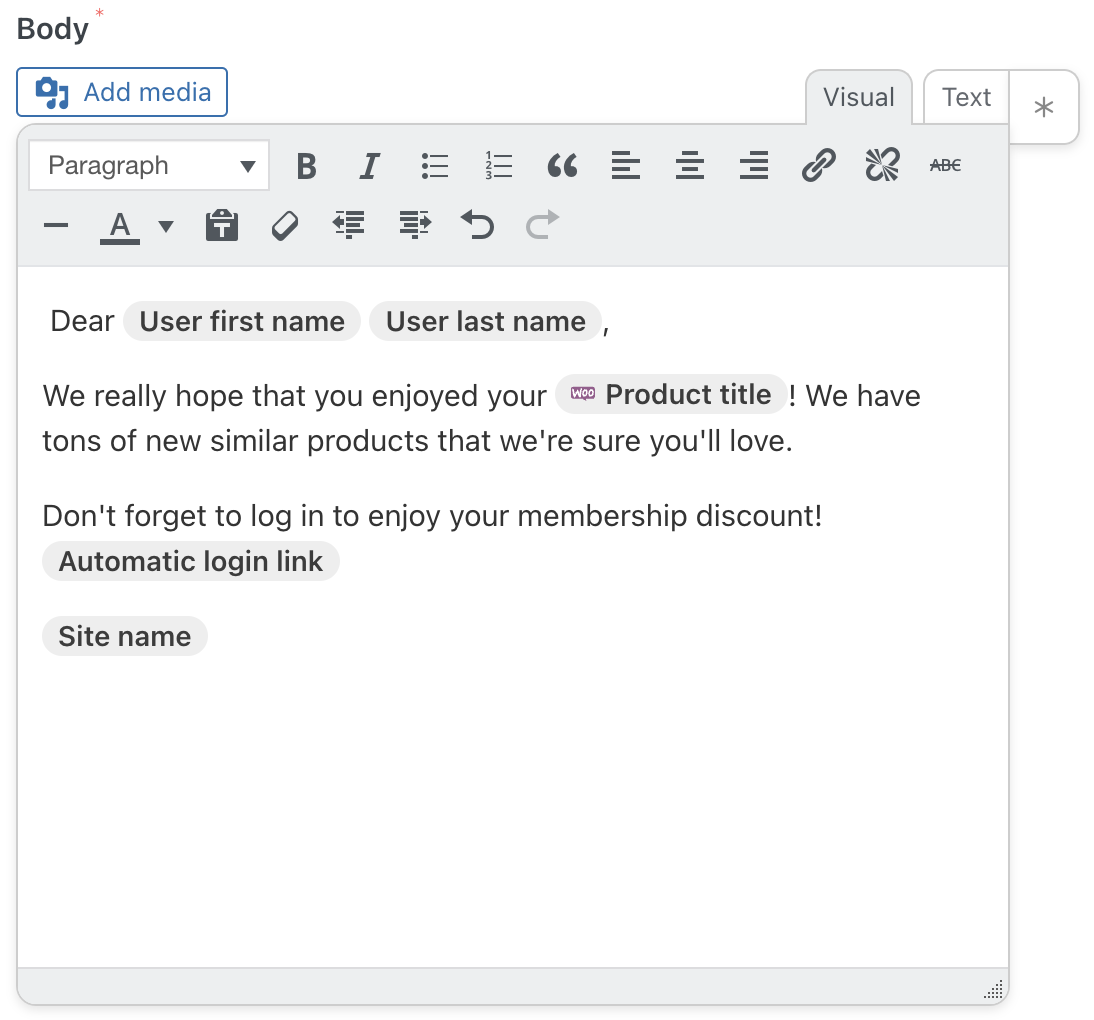This screenshot has width=1094, height=1020.
Task: Click the Body field label
Action: coord(53,29)
